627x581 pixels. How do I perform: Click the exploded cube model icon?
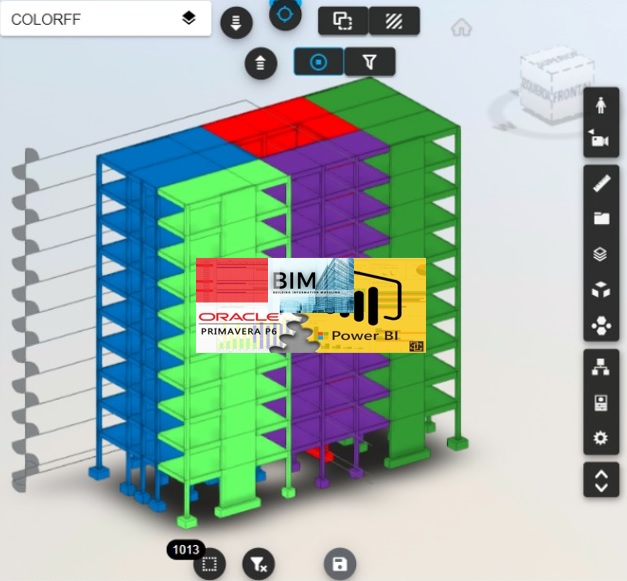point(601,290)
